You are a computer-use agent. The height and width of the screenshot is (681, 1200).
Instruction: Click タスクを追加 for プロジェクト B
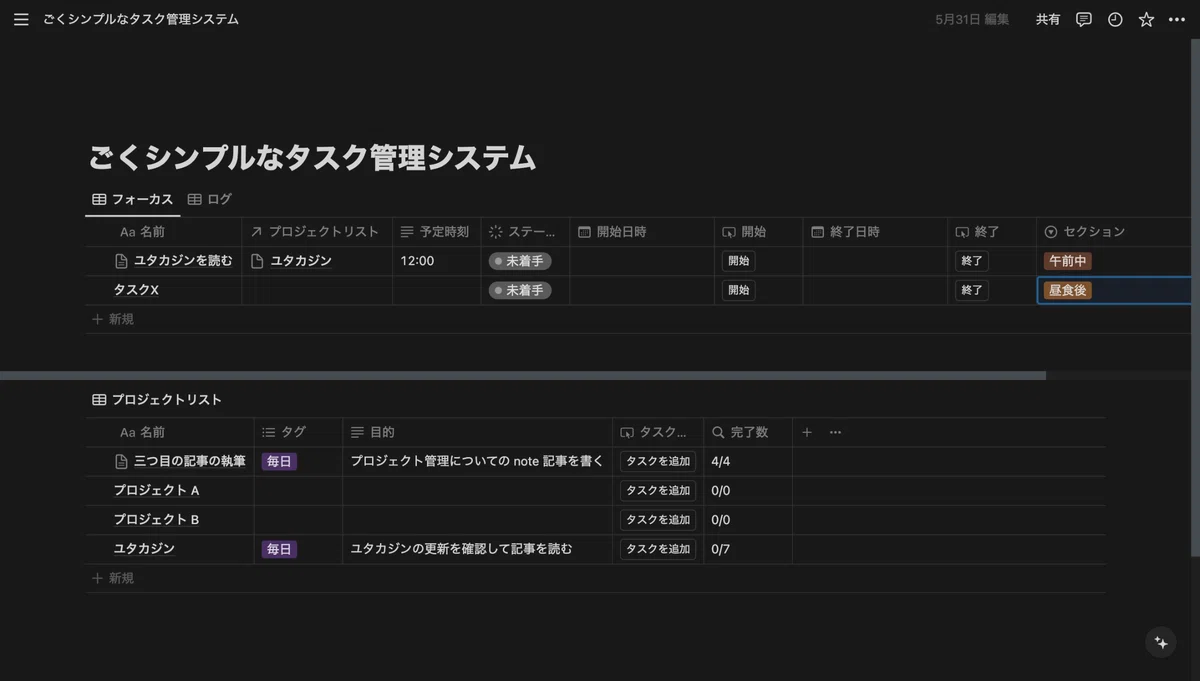pyautogui.click(x=658, y=520)
